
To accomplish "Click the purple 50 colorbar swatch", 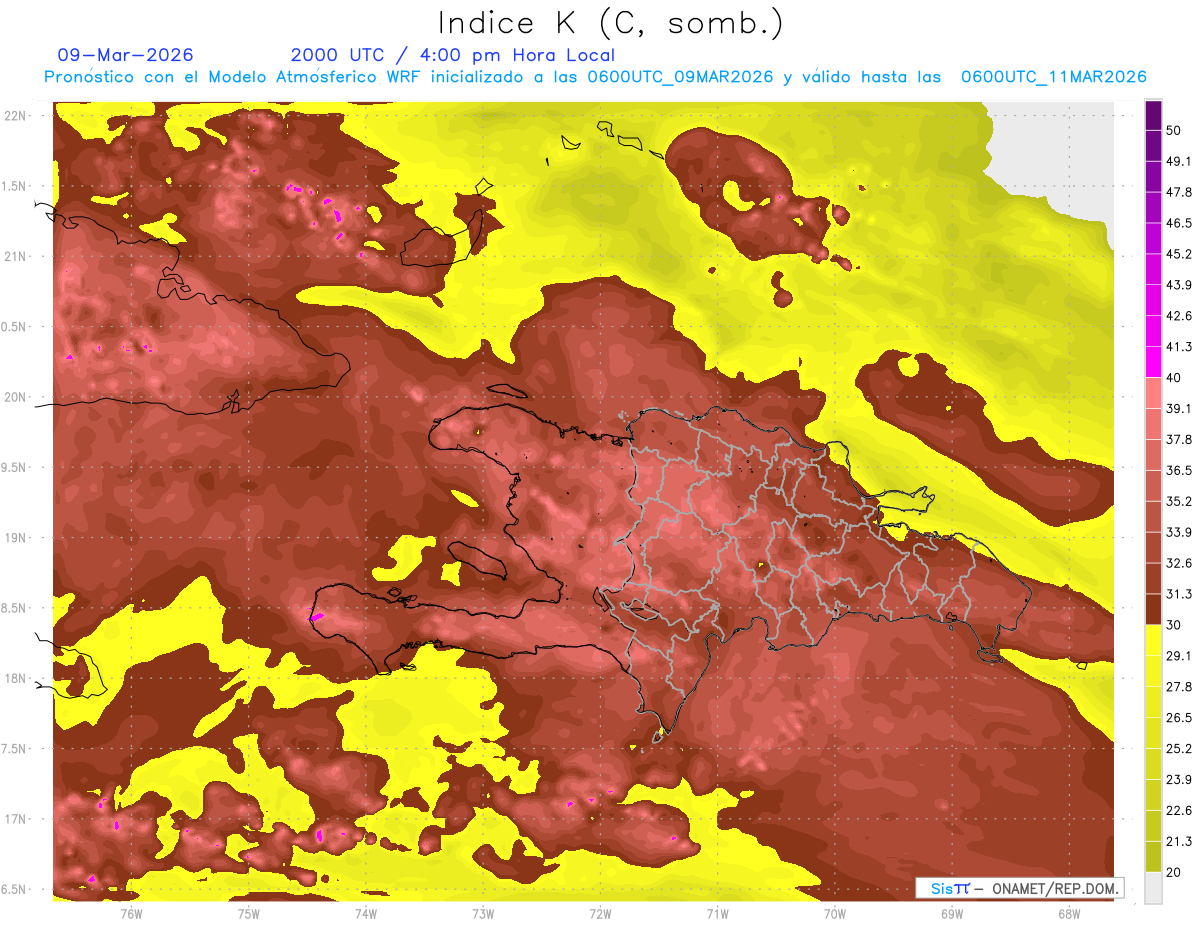I will click(1153, 116).
